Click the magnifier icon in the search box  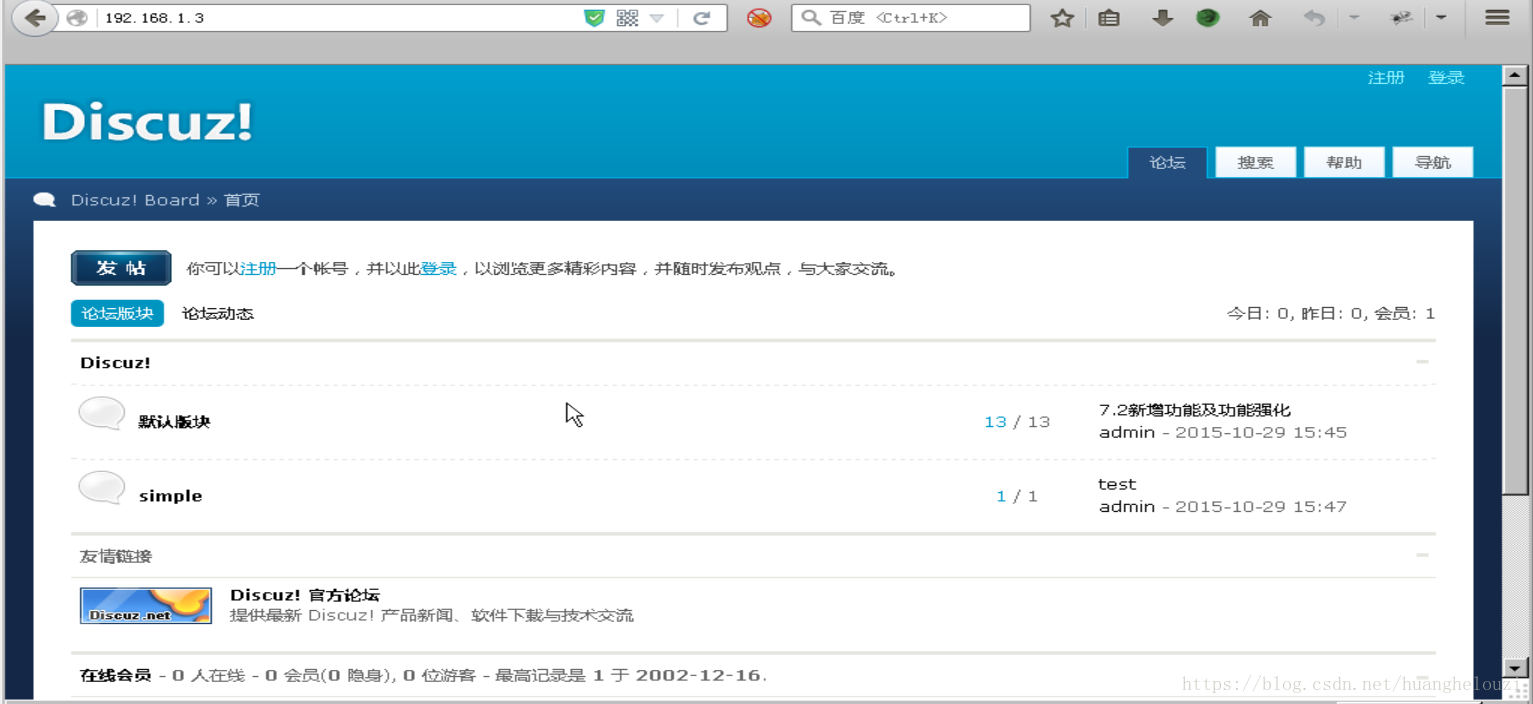[811, 18]
